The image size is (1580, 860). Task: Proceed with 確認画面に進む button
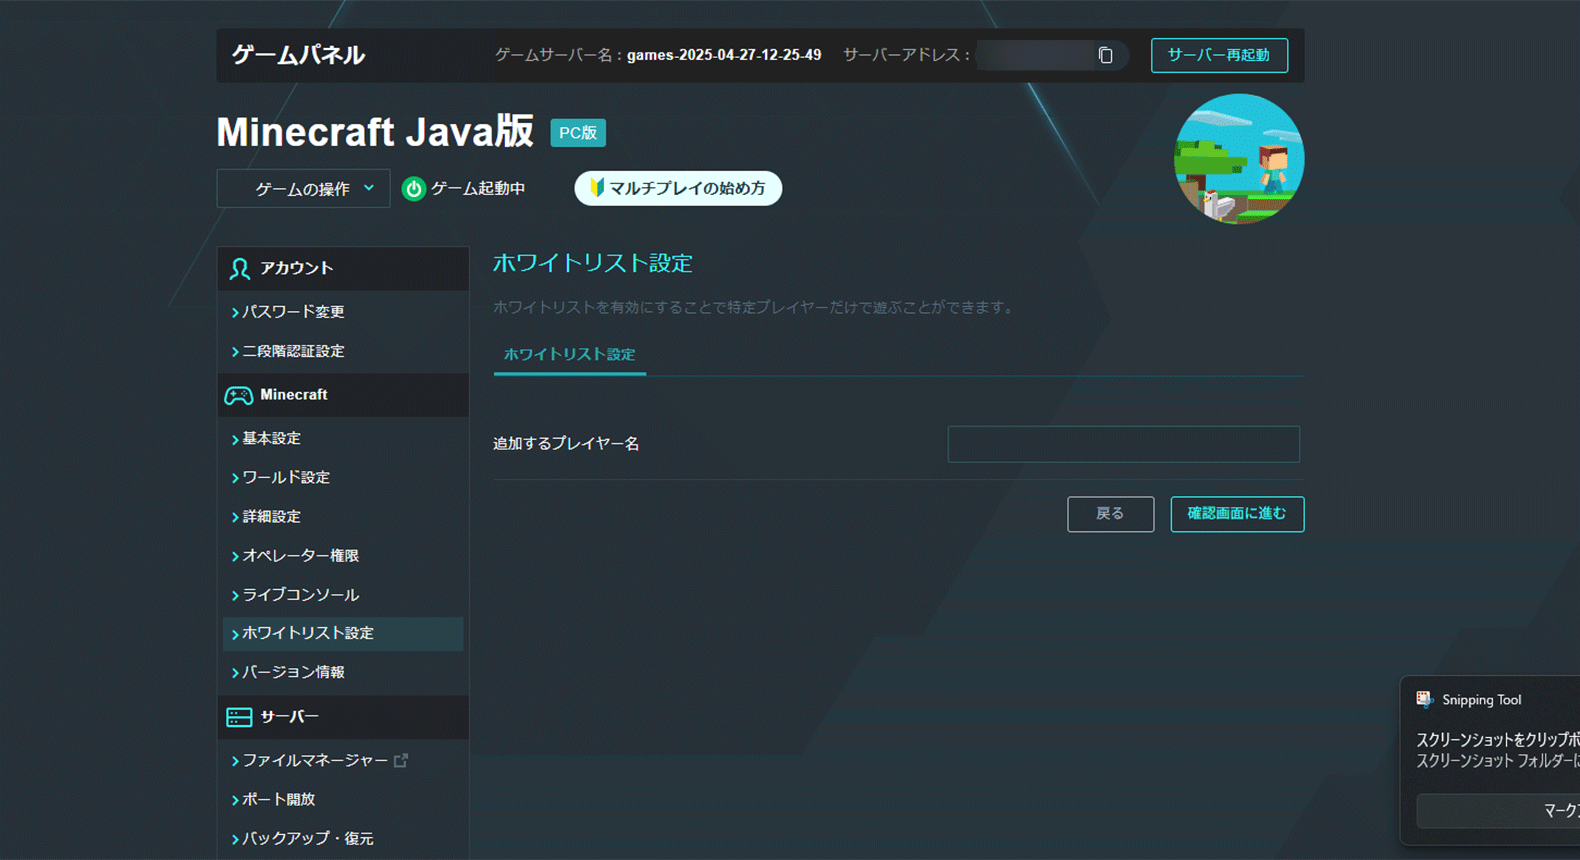1237,514
